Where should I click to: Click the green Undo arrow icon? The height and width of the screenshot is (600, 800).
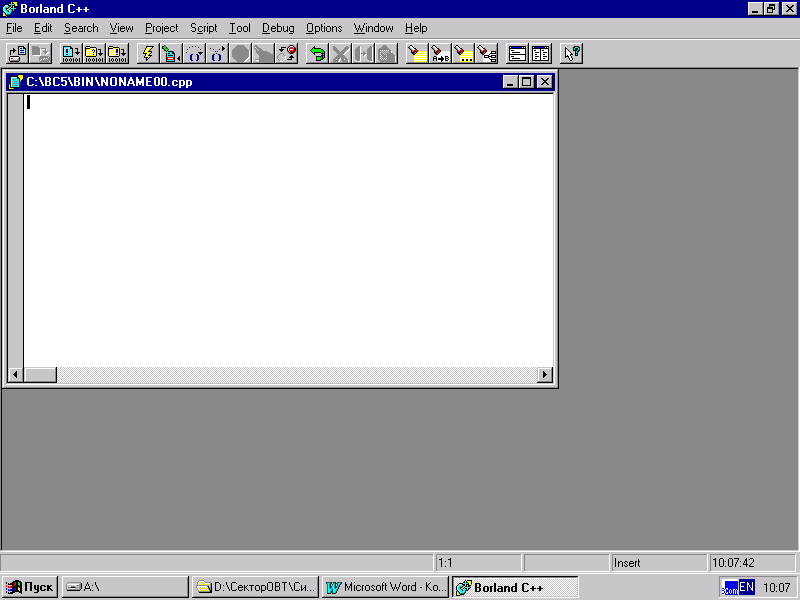pyautogui.click(x=317, y=53)
